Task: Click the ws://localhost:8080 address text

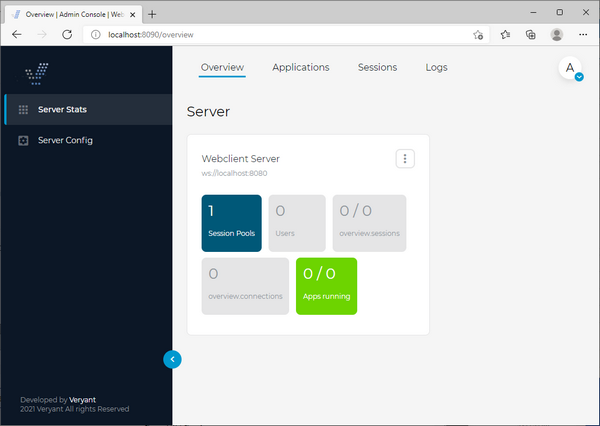Action: [x=234, y=173]
